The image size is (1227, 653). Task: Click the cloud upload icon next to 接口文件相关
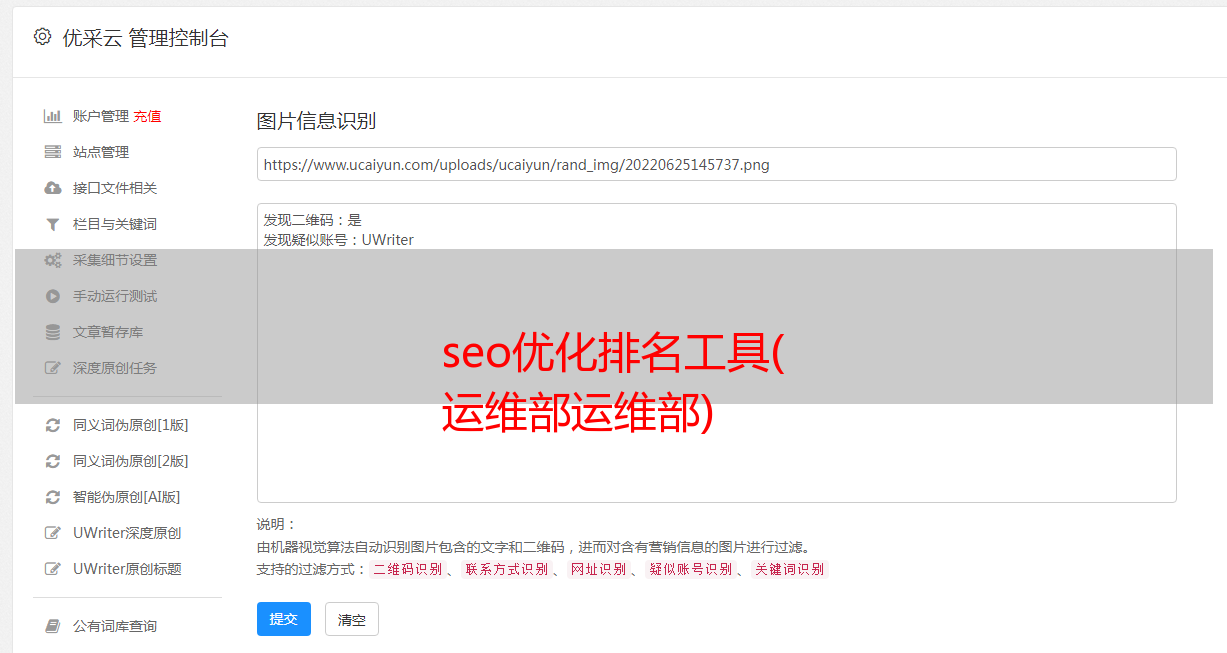[53, 188]
